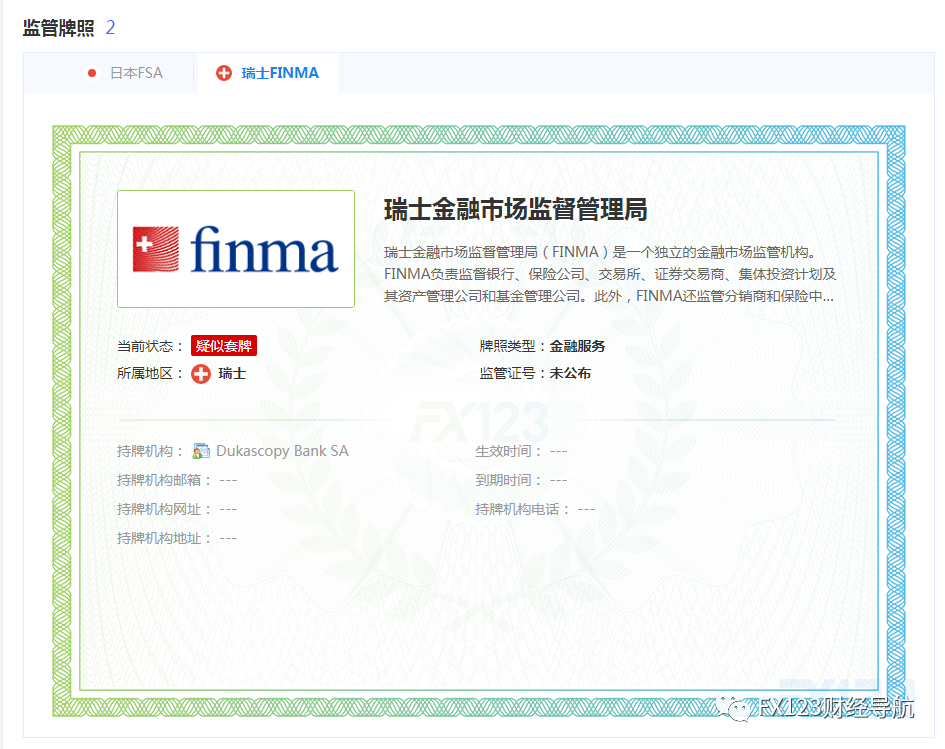Click the FINMA description paragraph
945x749 pixels.
tap(610, 274)
